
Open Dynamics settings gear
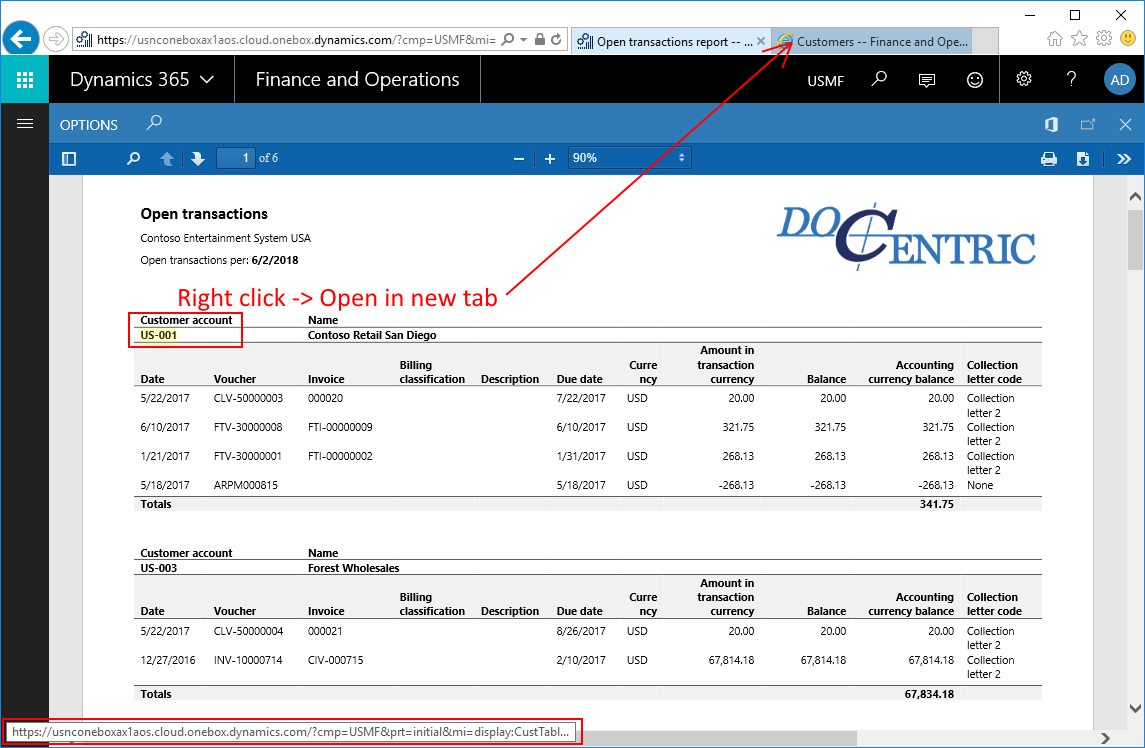coord(1024,79)
